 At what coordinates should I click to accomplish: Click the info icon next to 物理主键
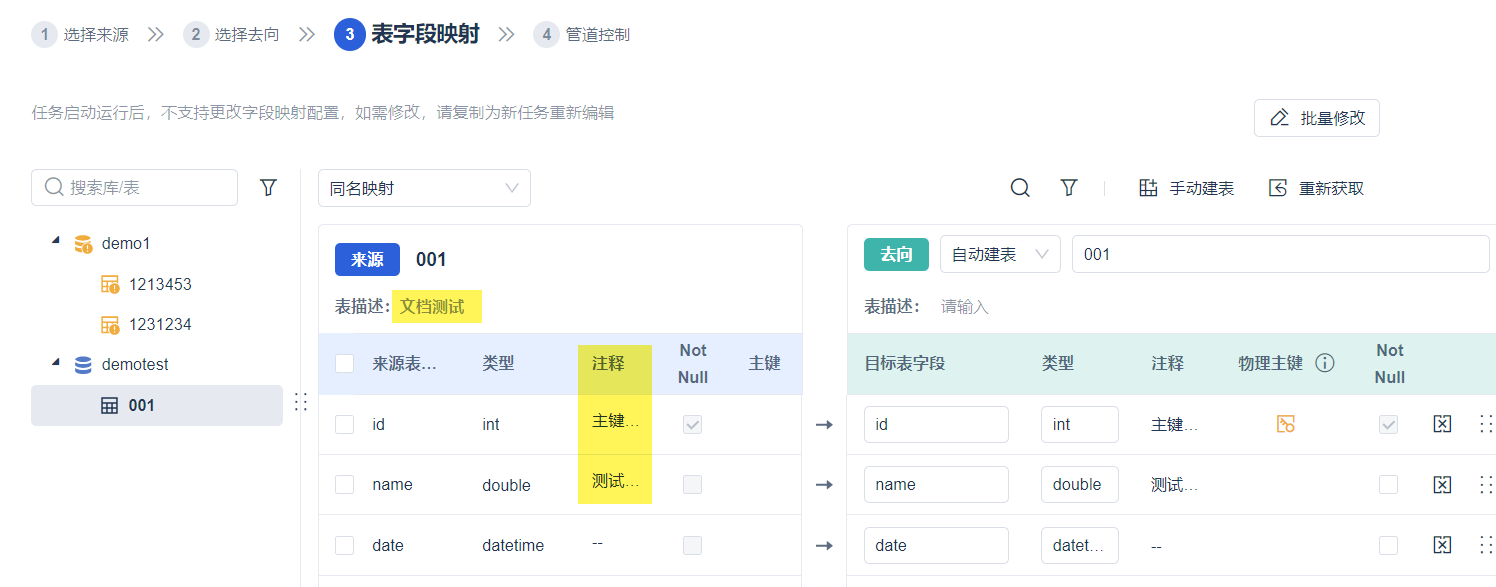[1325, 363]
